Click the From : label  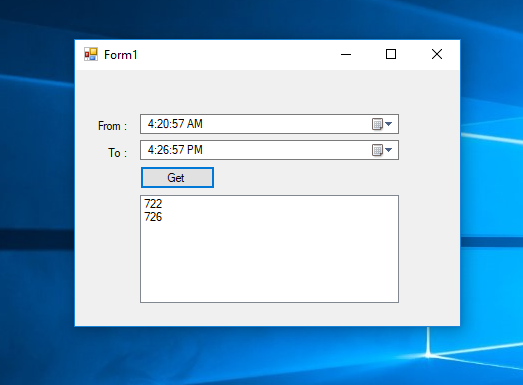pyautogui.click(x=112, y=126)
